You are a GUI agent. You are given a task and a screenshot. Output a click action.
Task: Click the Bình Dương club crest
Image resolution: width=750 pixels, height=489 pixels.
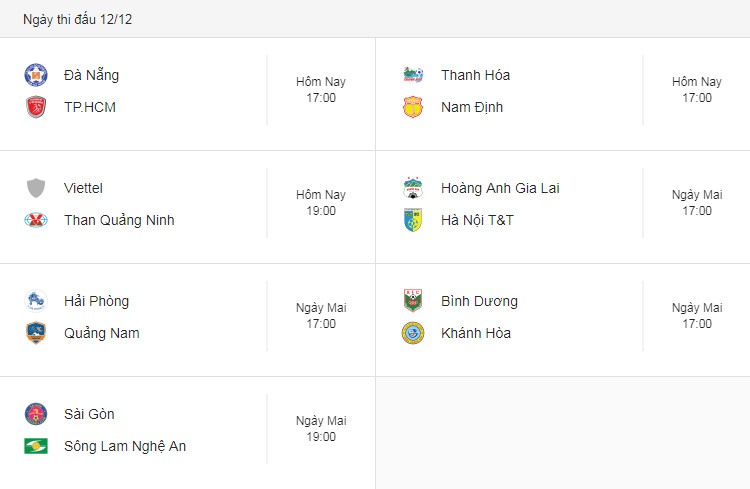[413, 301]
